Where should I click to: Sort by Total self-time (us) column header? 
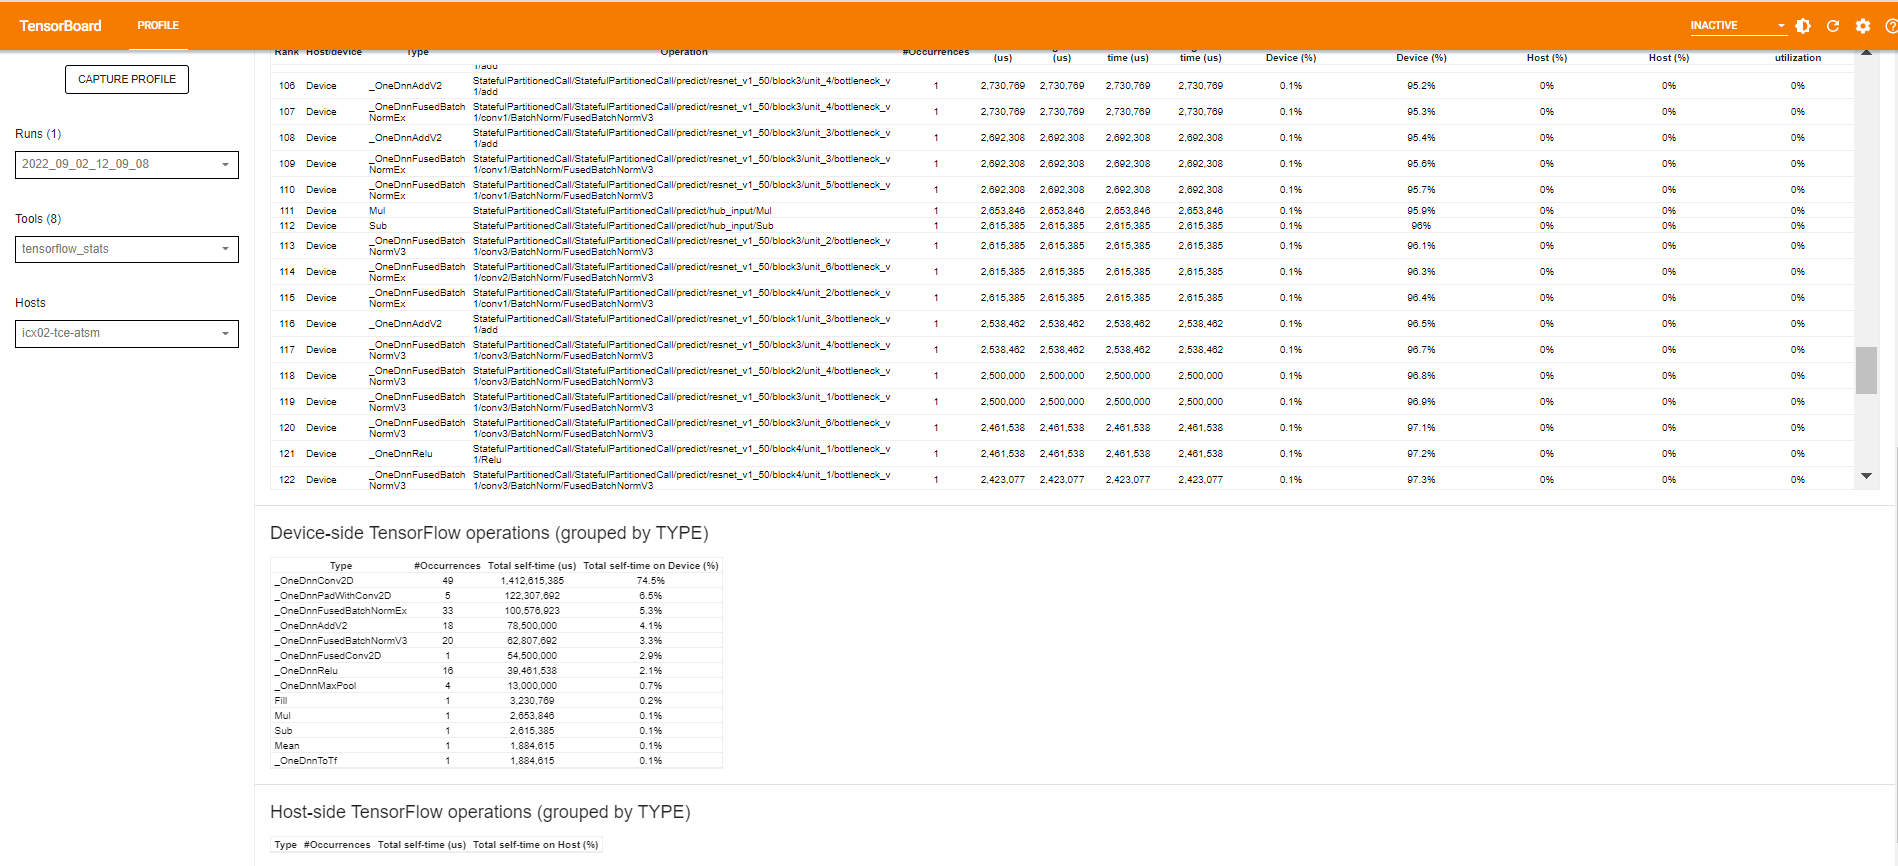click(x=531, y=566)
